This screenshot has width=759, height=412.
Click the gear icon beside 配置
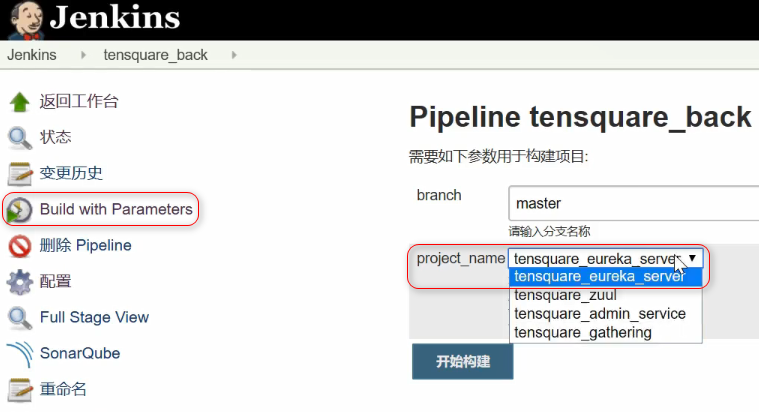point(20,282)
